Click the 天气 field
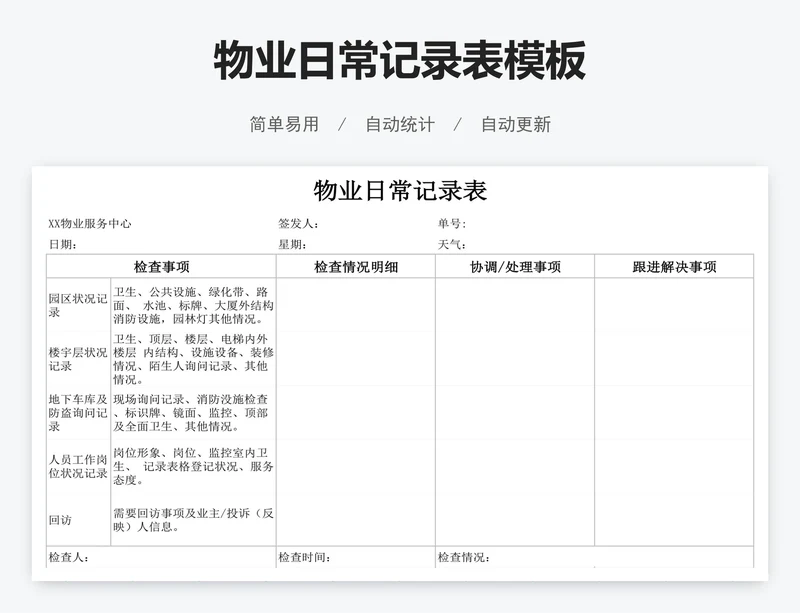The width and height of the screenshot is (800, 613). [x=452, y=244]
